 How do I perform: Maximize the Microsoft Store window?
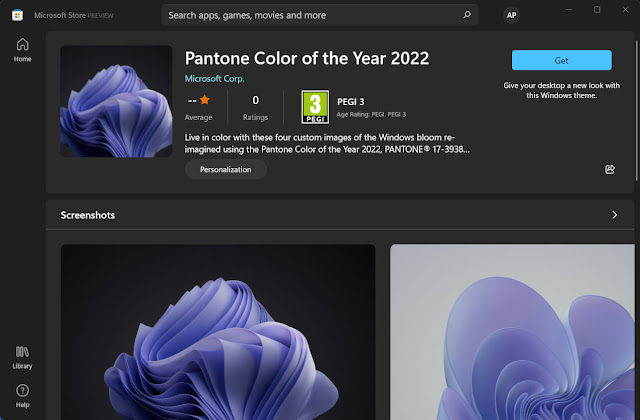coord(597,9)
